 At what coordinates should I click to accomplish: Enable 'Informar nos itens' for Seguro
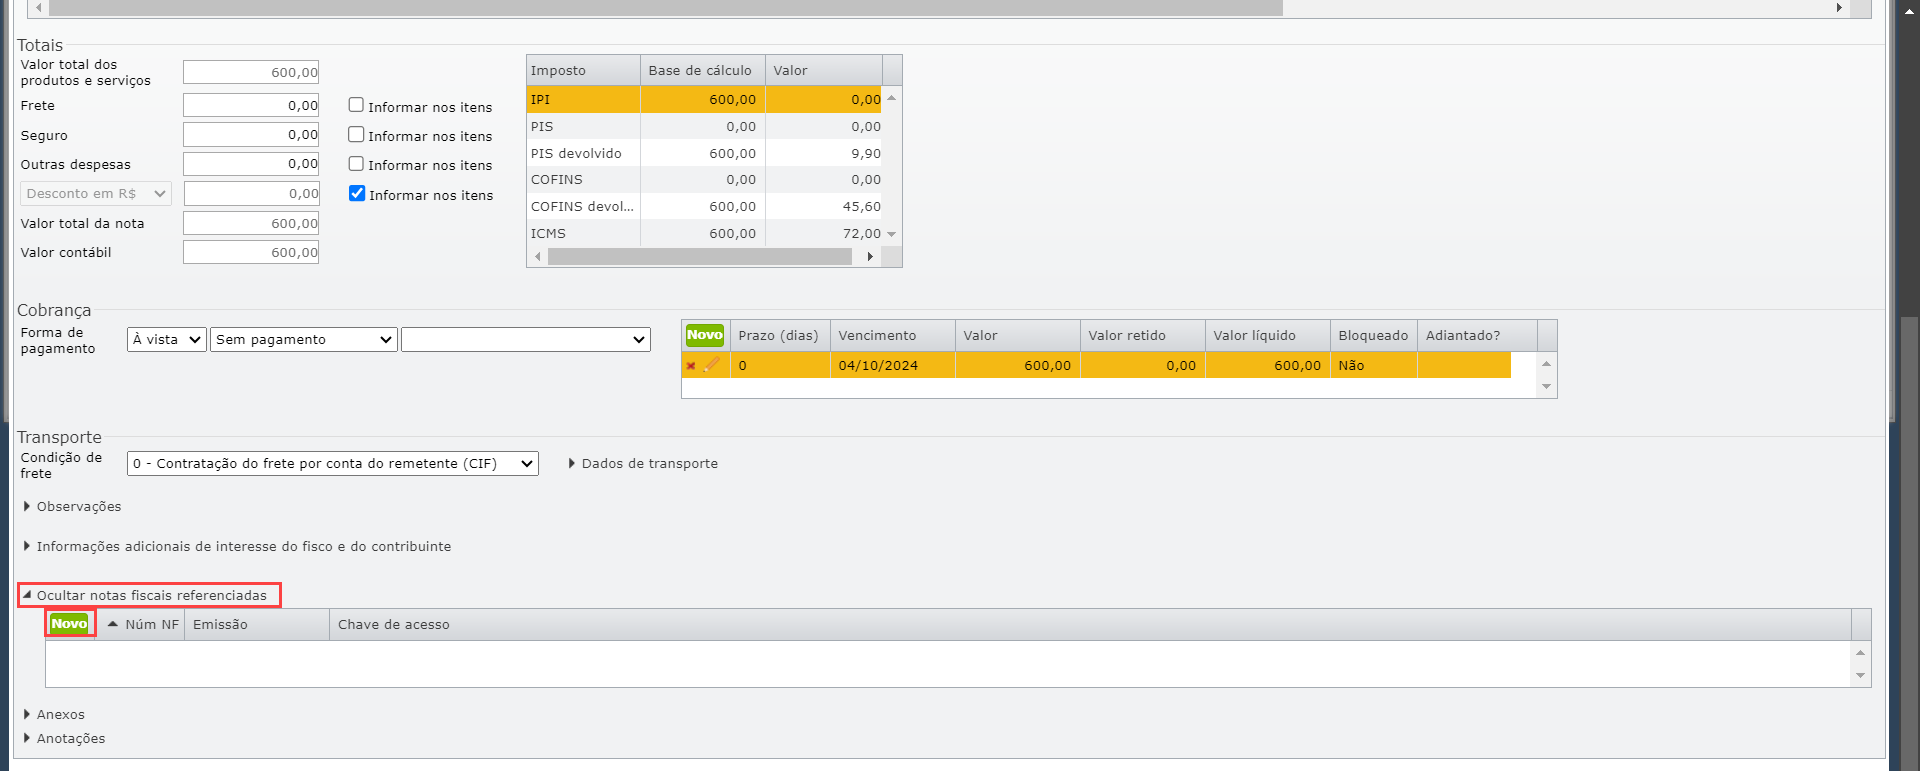356,134
